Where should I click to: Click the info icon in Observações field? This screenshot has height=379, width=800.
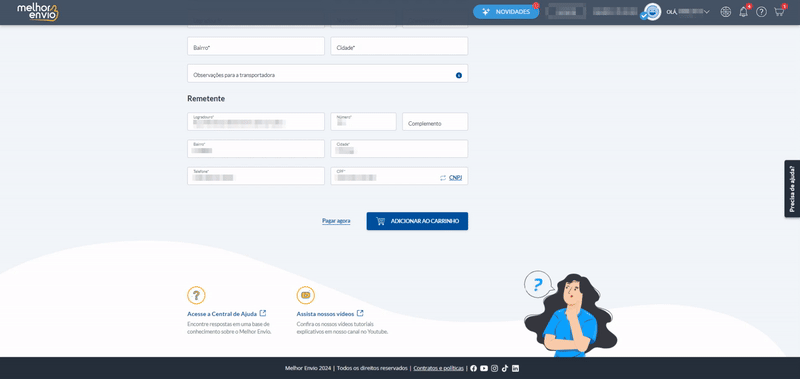459,75
